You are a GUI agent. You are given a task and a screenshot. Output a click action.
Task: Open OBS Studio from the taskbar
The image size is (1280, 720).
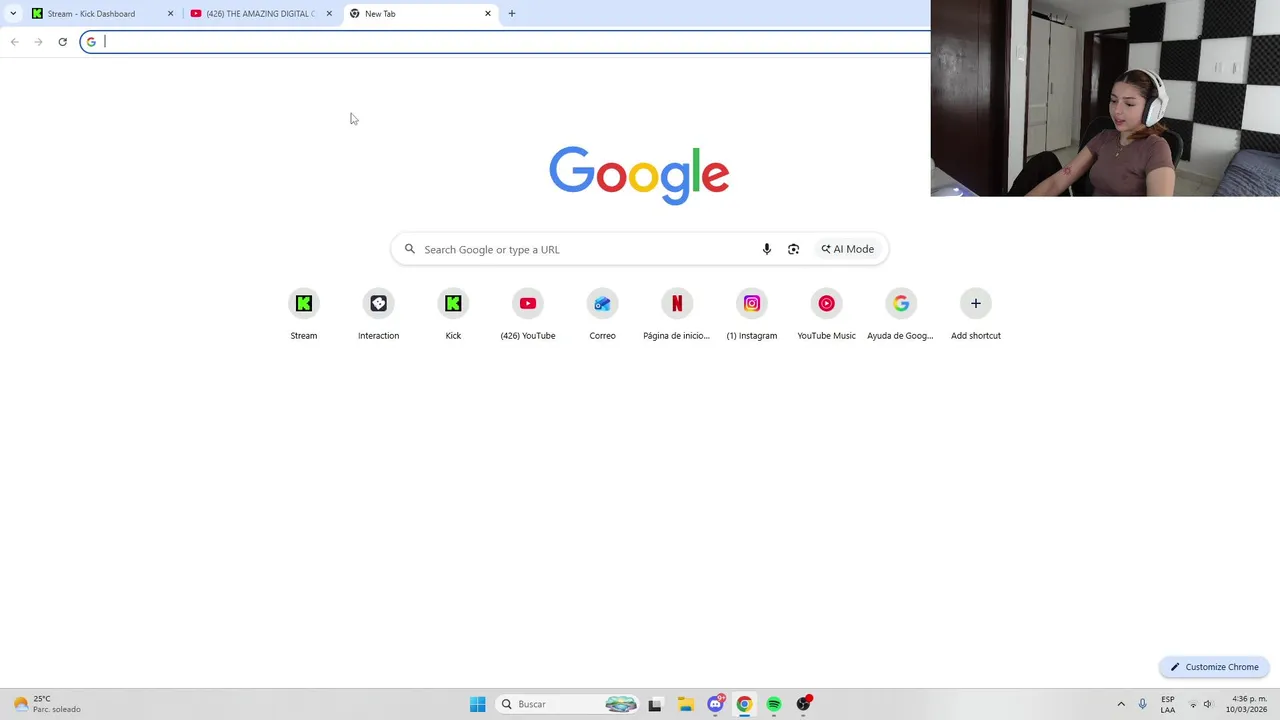click(803, 704)
